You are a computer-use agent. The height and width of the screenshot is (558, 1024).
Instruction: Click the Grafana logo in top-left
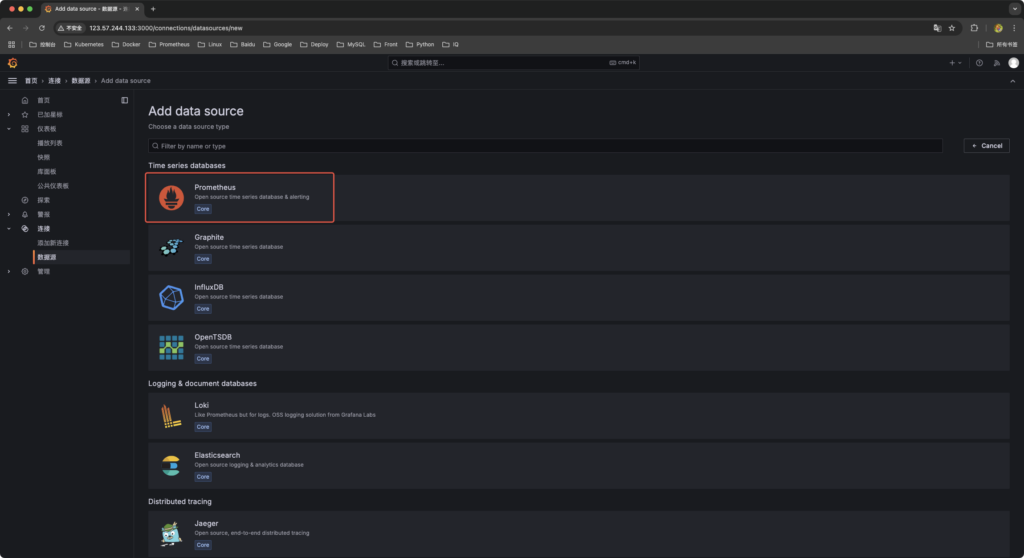[12, 63]
